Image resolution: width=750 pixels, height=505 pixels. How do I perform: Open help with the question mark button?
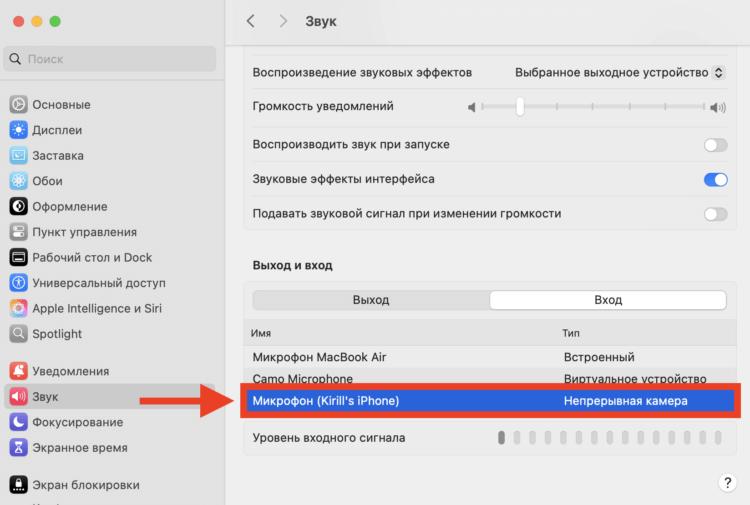pyautogui.click(x=727, y=482)
